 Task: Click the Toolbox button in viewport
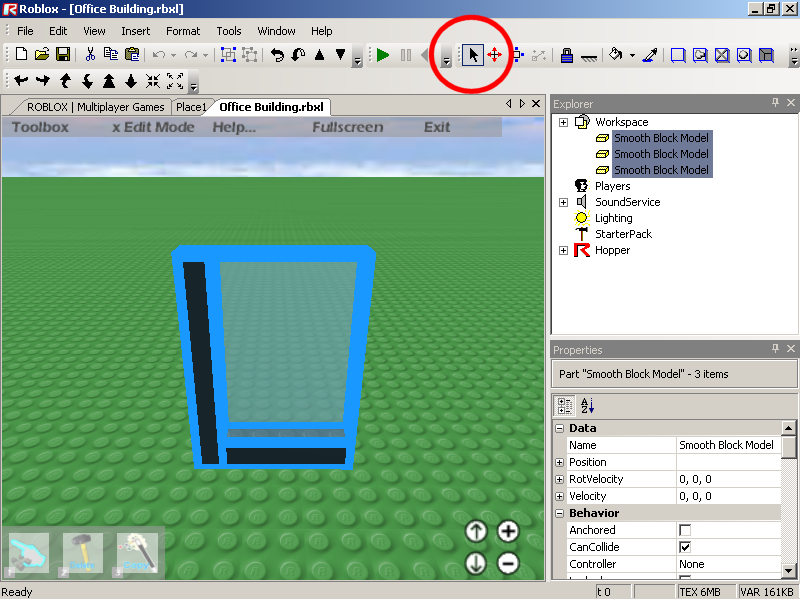point(40,127)
